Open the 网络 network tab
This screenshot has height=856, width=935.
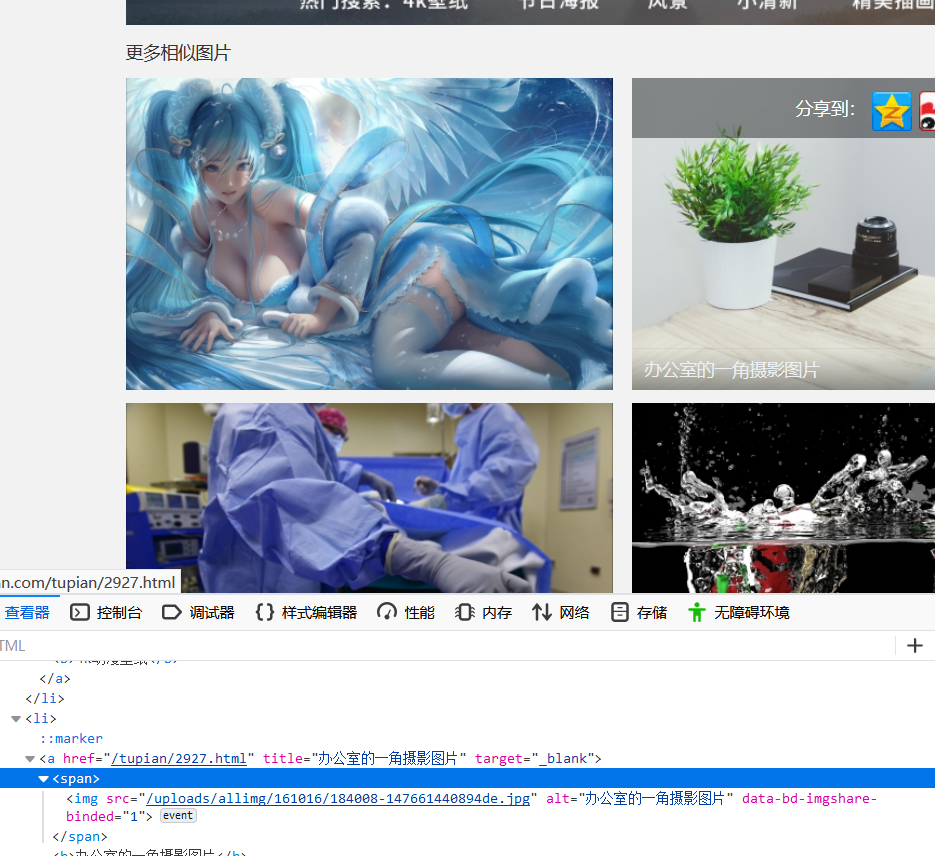click(x=561, y=612)
